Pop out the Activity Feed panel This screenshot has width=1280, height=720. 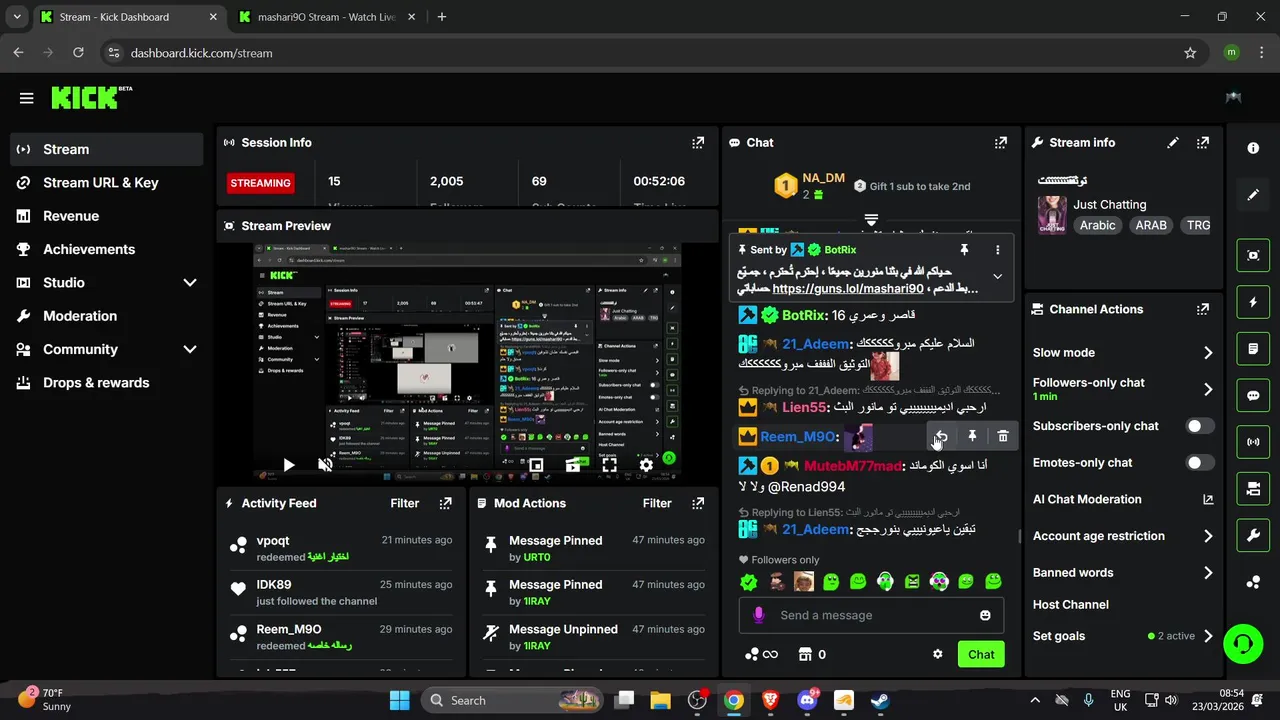tap(446, 504)
